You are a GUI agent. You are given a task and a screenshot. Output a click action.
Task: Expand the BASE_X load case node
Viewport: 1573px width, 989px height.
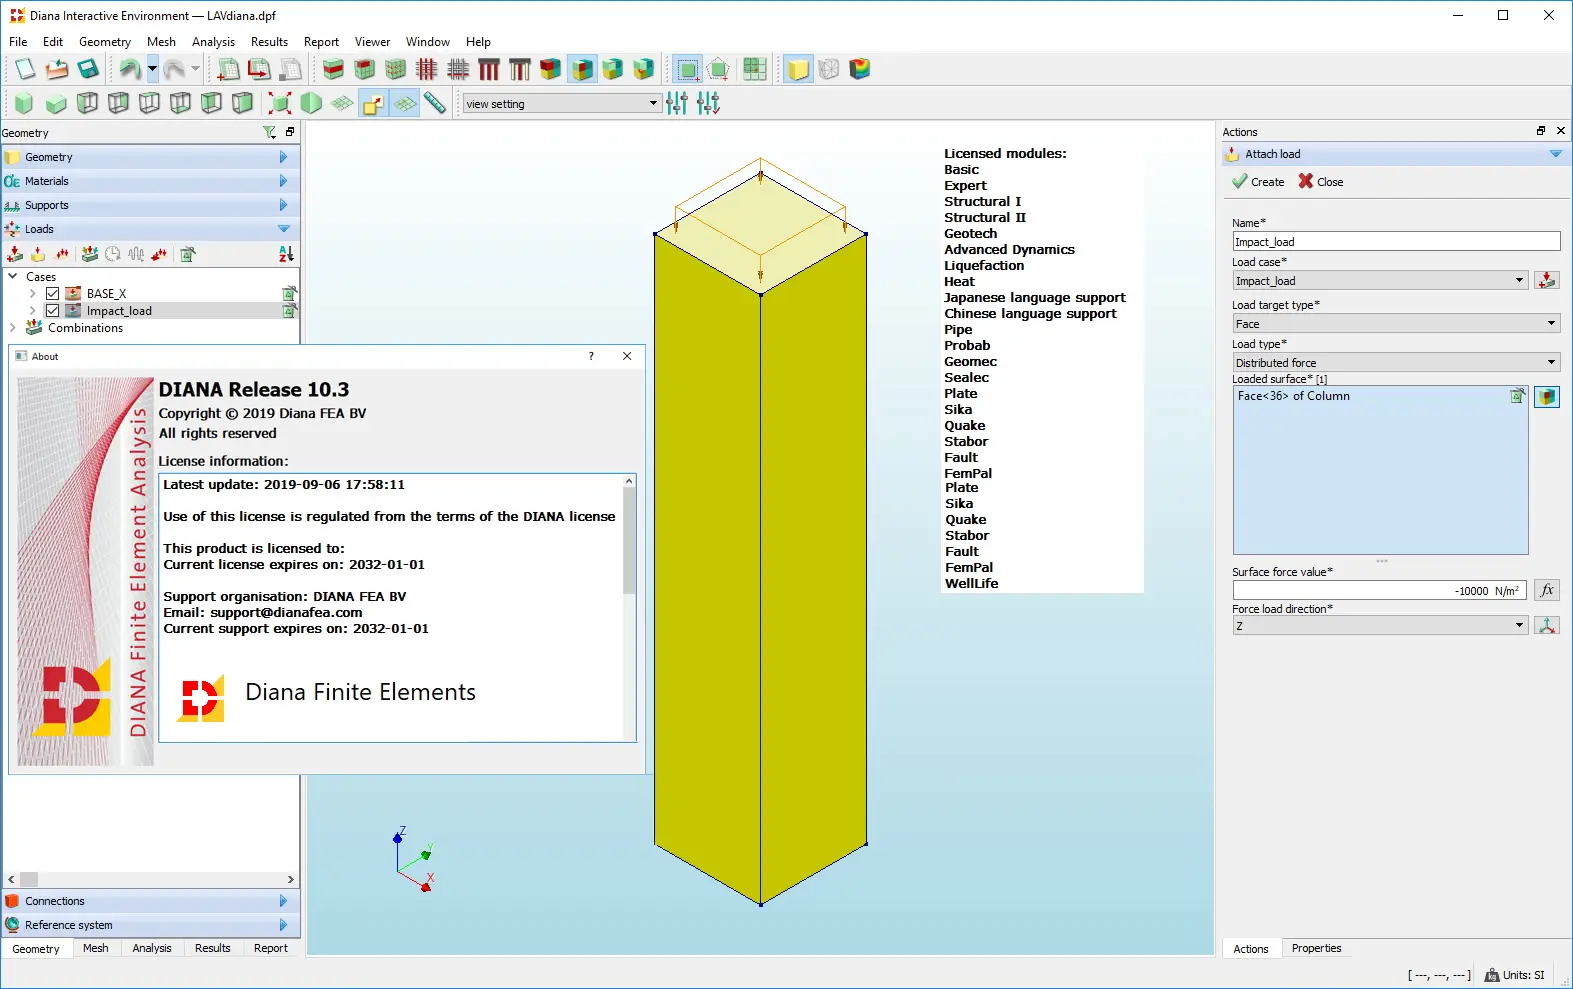(x=33, y=293)
